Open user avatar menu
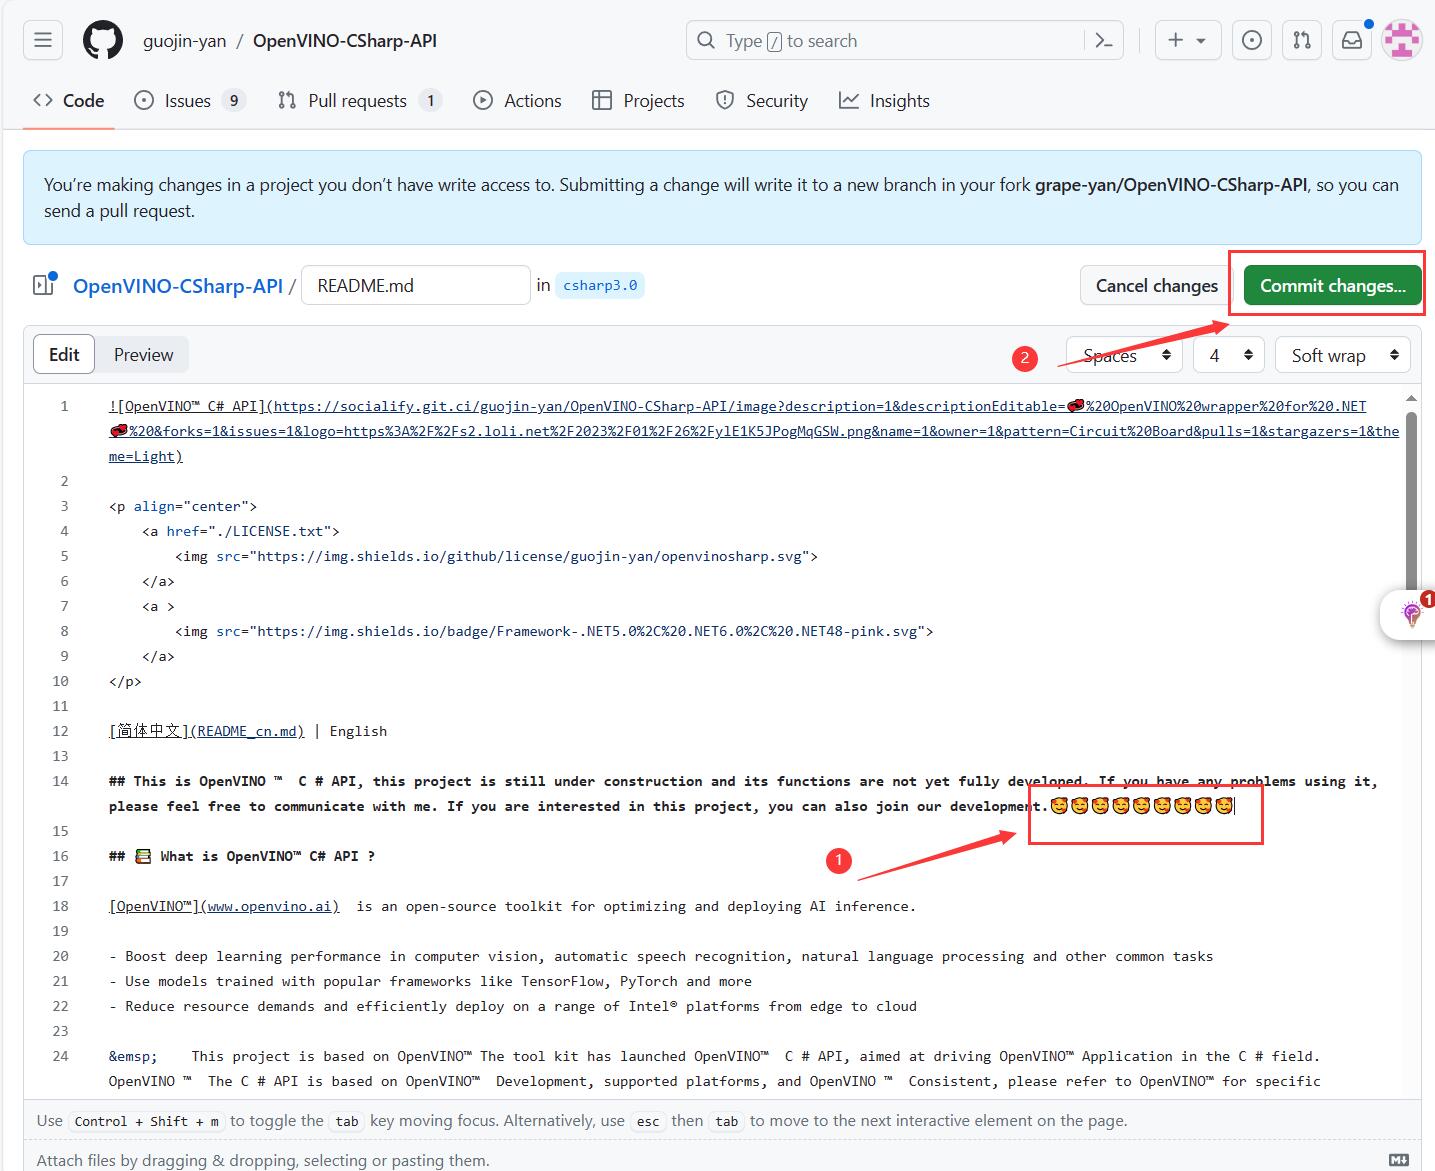Image resolution: width=1435 pixels, height=1171 pixels. click(x=1401, y=41)
